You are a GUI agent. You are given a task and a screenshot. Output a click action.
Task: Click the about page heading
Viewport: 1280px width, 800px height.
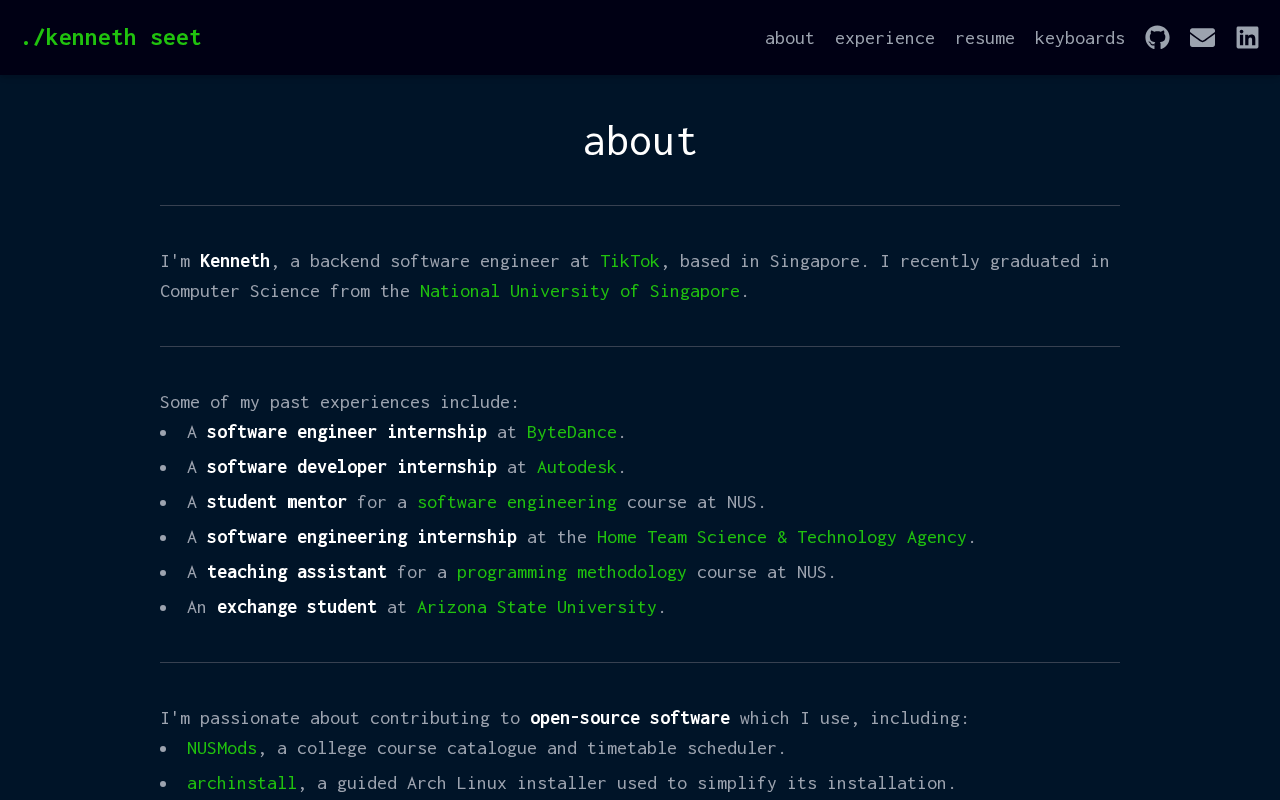(639, 141)
